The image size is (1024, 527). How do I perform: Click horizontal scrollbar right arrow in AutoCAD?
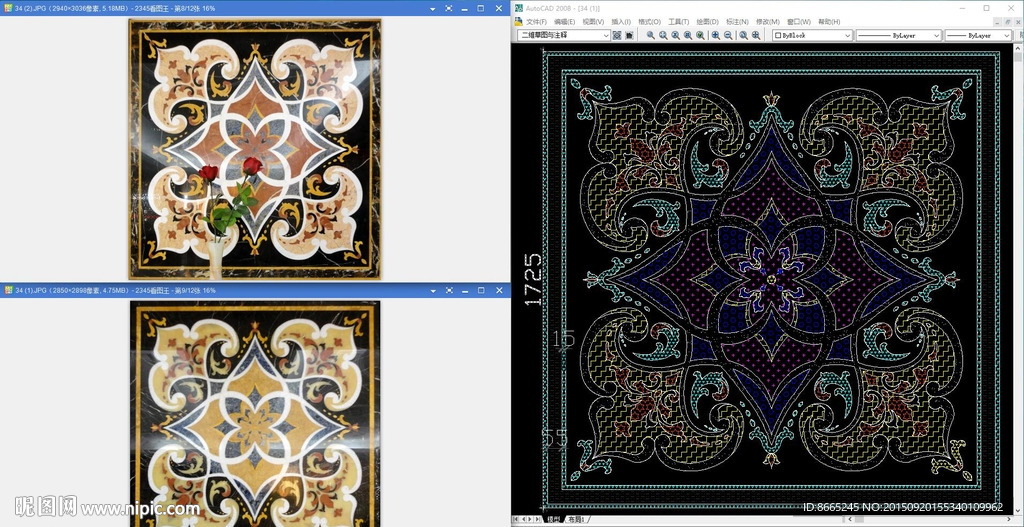click(x=1009, y=519)
